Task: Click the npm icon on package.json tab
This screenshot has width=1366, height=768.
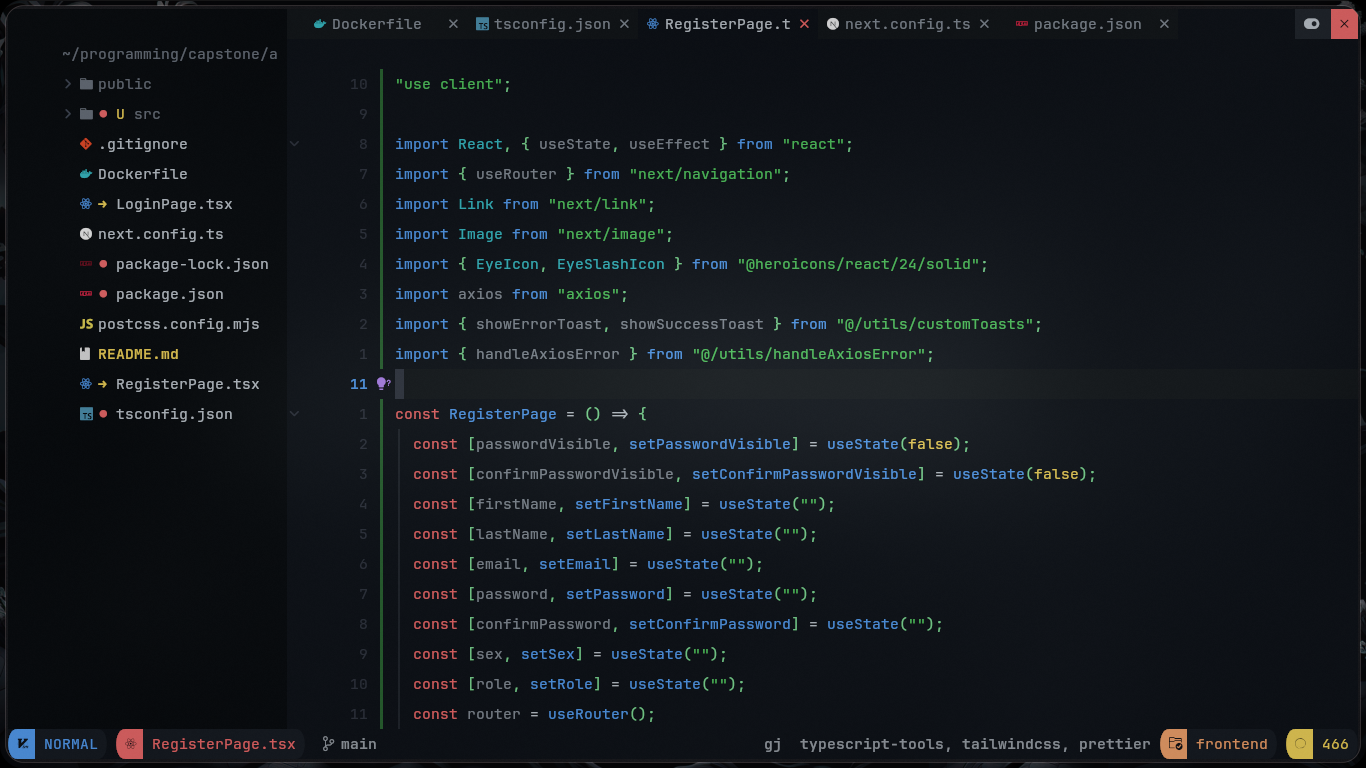Action: [1021, 24]
